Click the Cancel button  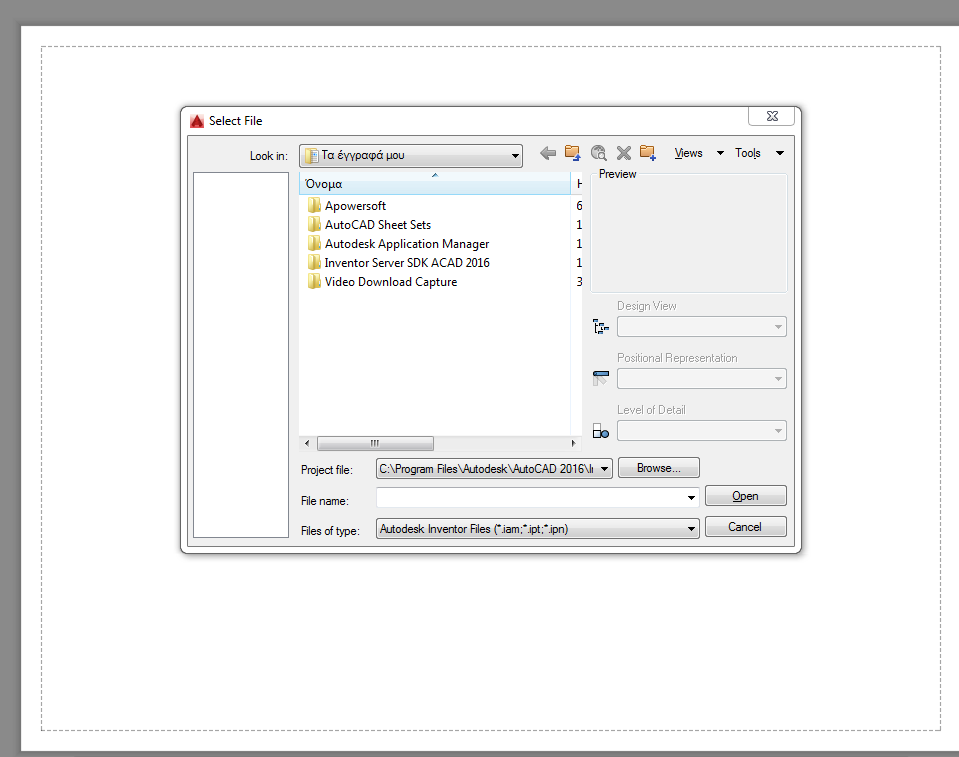(746, 526)
